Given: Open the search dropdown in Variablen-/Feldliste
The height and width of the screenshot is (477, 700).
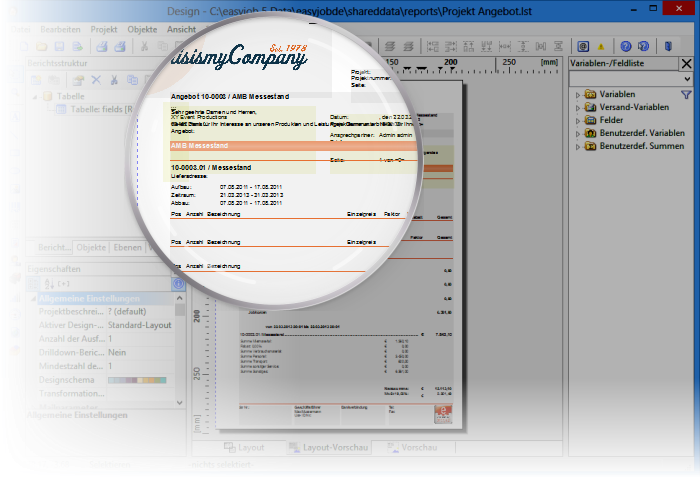Looking at the screenshot, I should (687, 78).
